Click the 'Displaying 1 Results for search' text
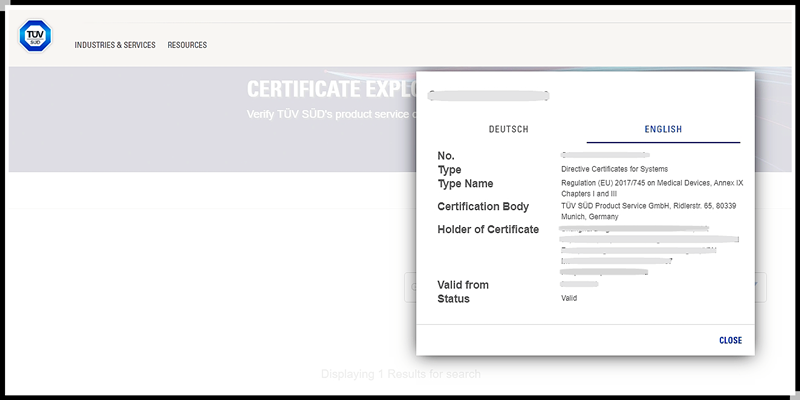 coord(401,374)
